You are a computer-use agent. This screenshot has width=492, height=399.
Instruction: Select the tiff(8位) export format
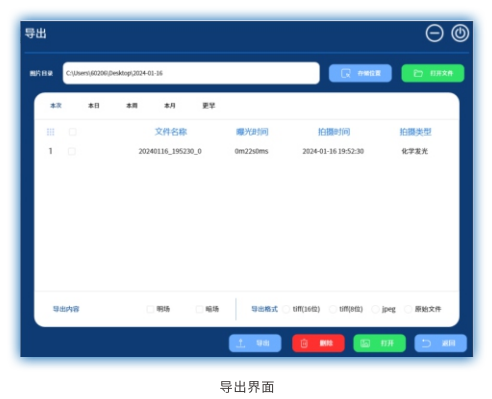coord(332,309)
